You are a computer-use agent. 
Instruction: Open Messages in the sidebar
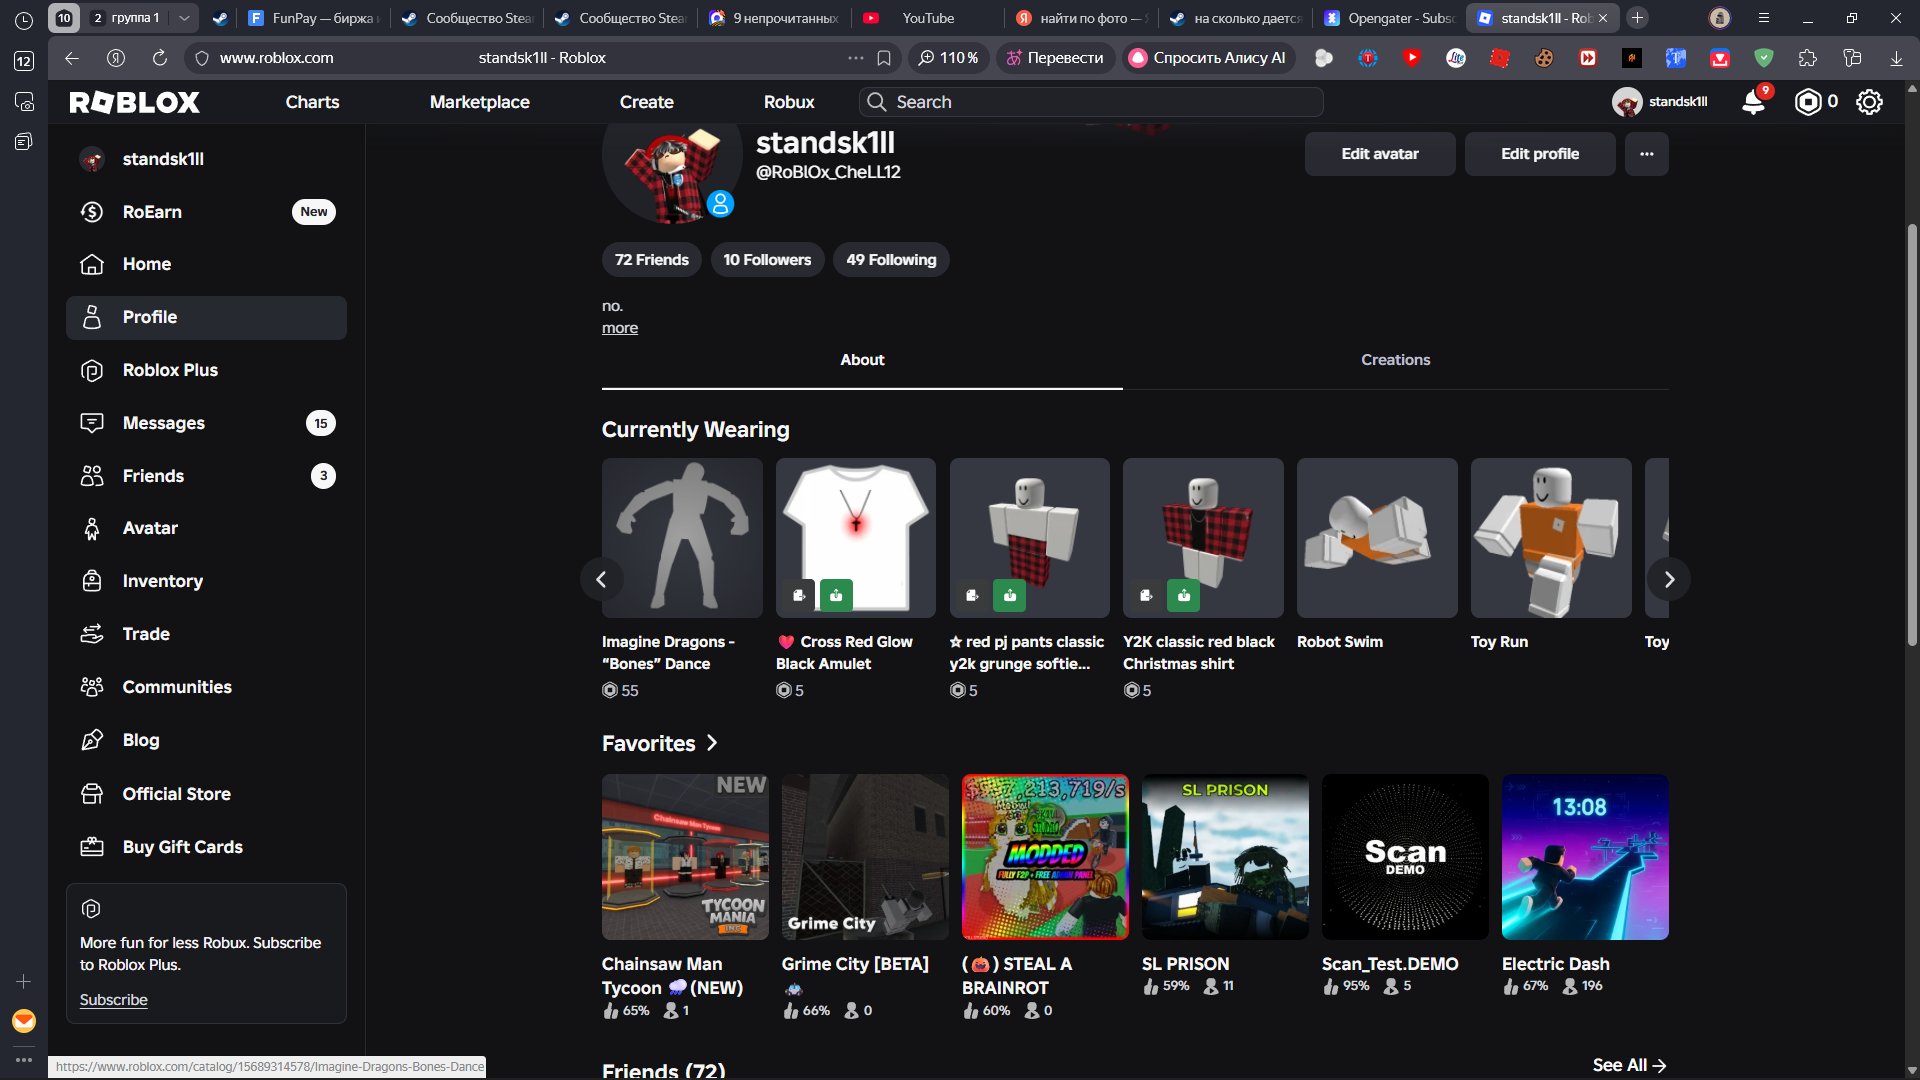[x=206, y=423]
